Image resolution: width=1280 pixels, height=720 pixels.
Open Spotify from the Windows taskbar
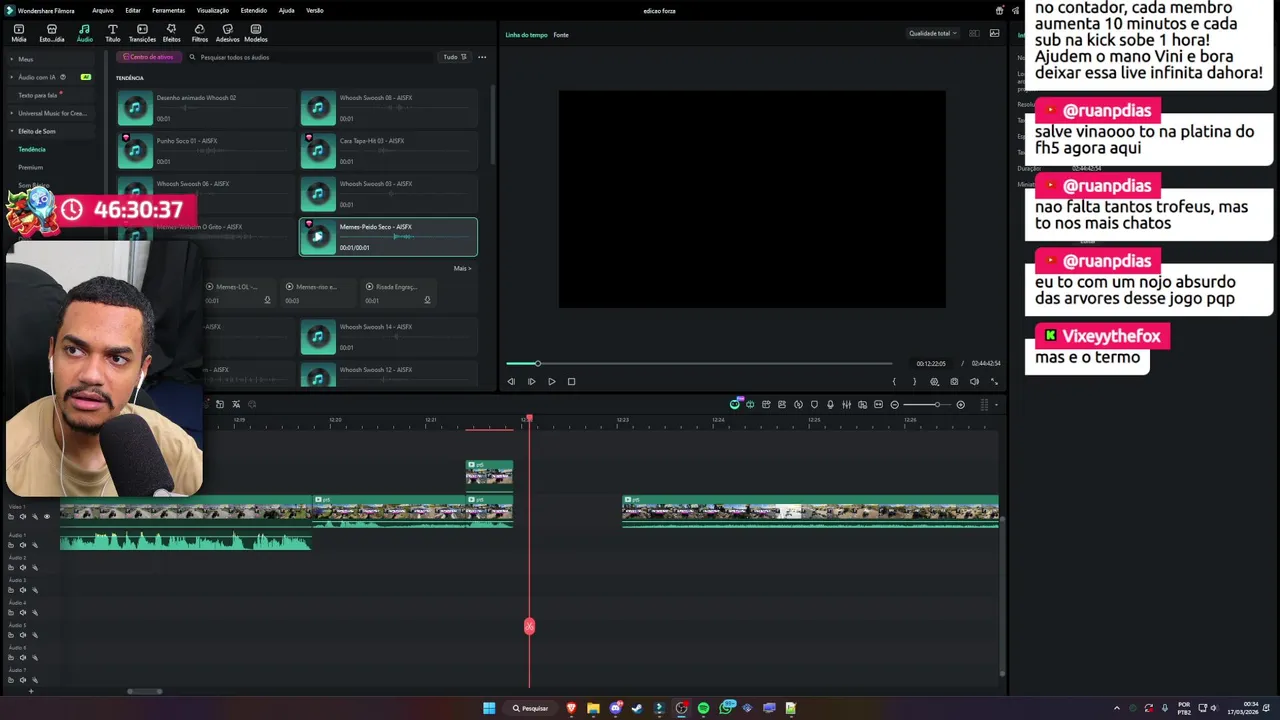(703, 708)
